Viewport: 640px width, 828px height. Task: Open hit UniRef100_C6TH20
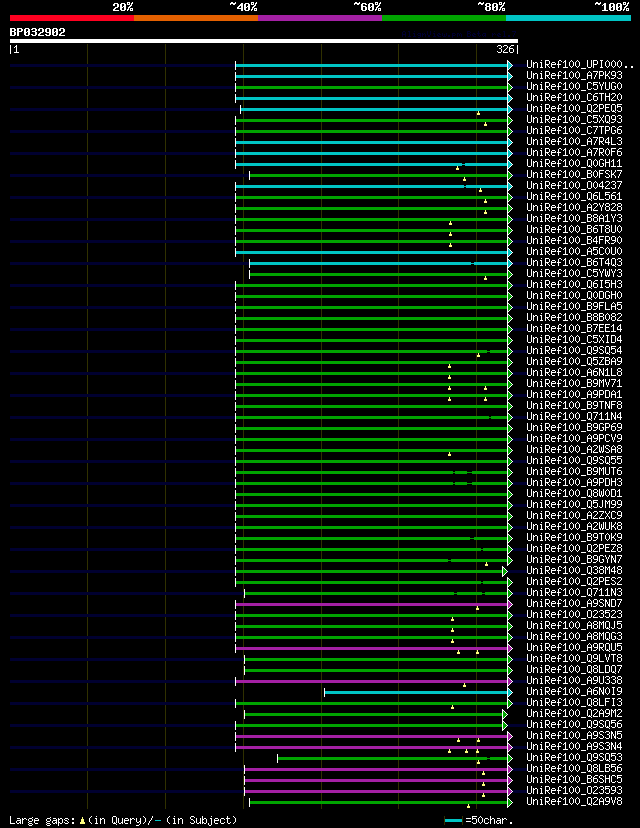click(x=575, y=98)
